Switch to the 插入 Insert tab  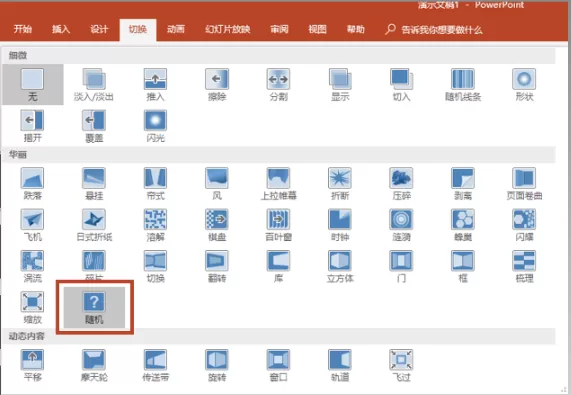point(61,29)
